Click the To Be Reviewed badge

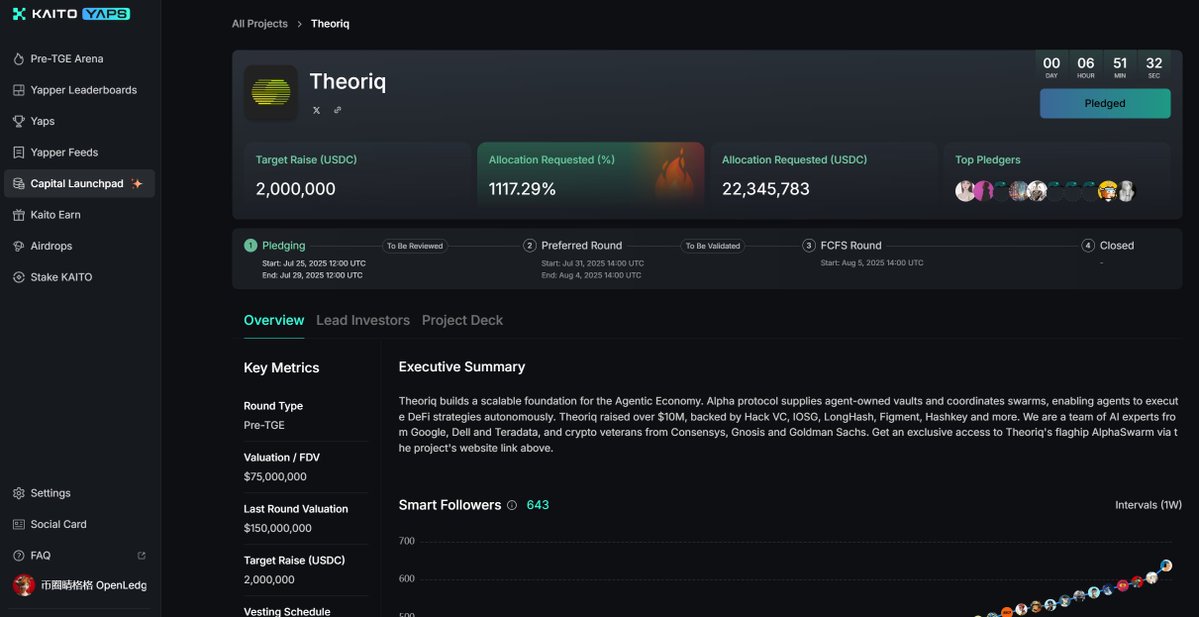[414, 246]
